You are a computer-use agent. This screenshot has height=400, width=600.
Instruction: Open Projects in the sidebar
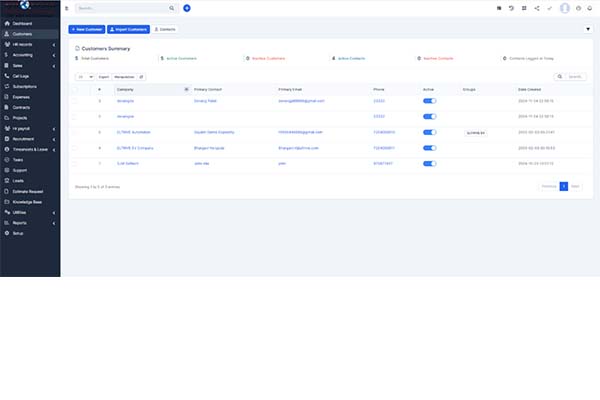20,118
